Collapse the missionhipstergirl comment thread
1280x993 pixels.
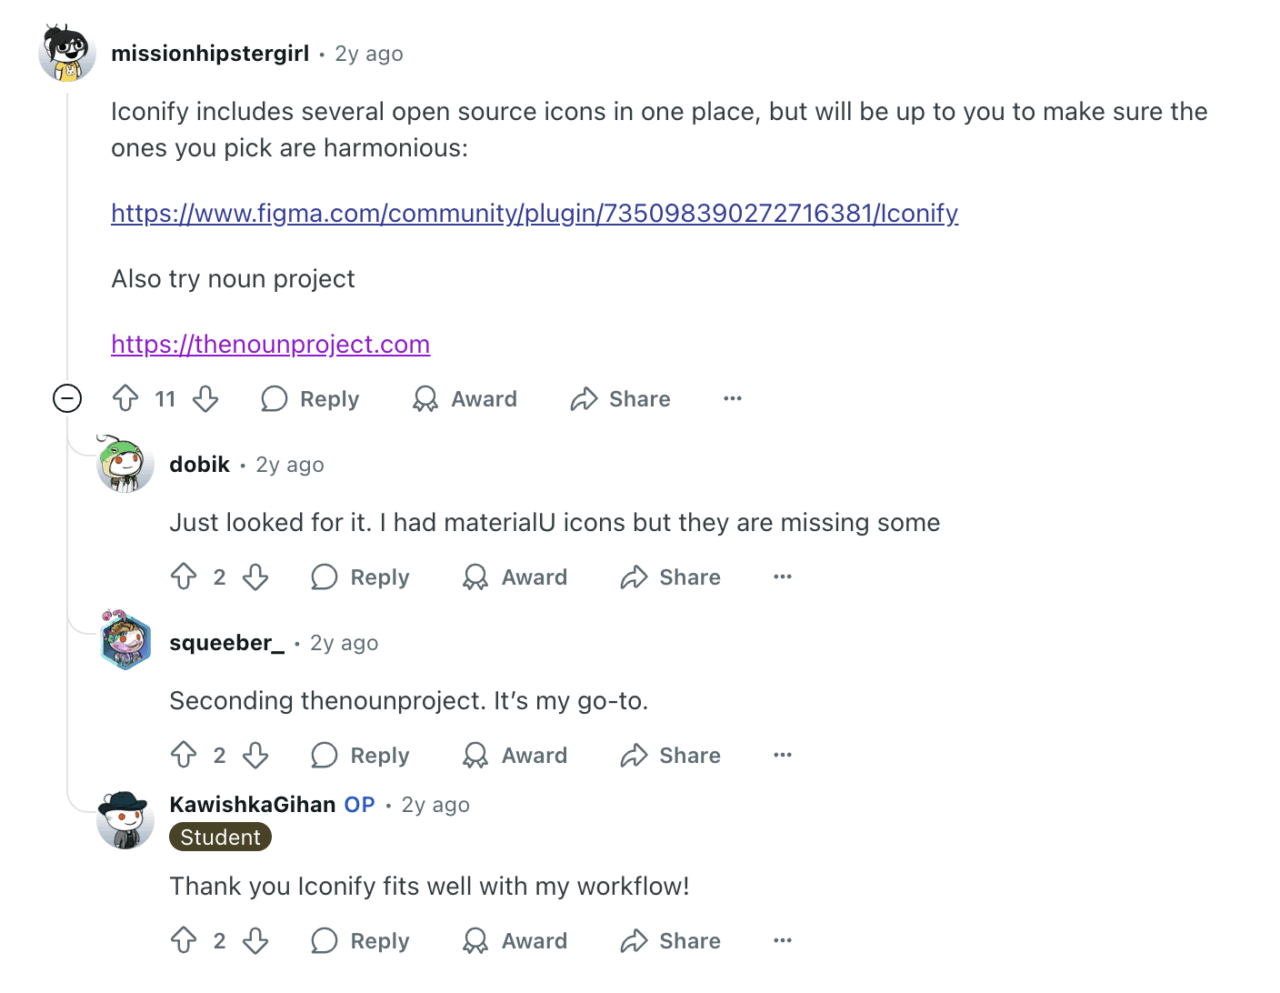click(67, 399)
